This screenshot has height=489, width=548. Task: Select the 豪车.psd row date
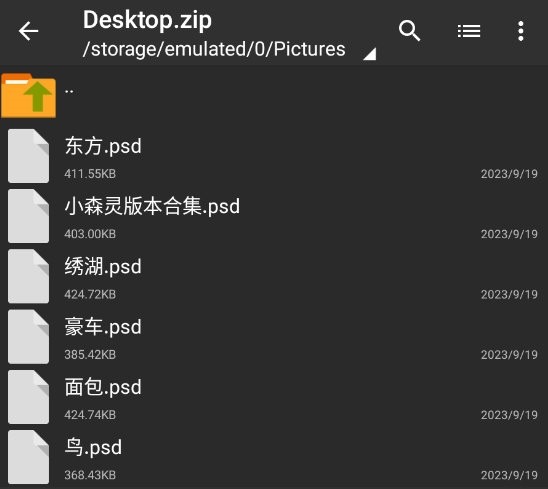(x=509, y=355)
